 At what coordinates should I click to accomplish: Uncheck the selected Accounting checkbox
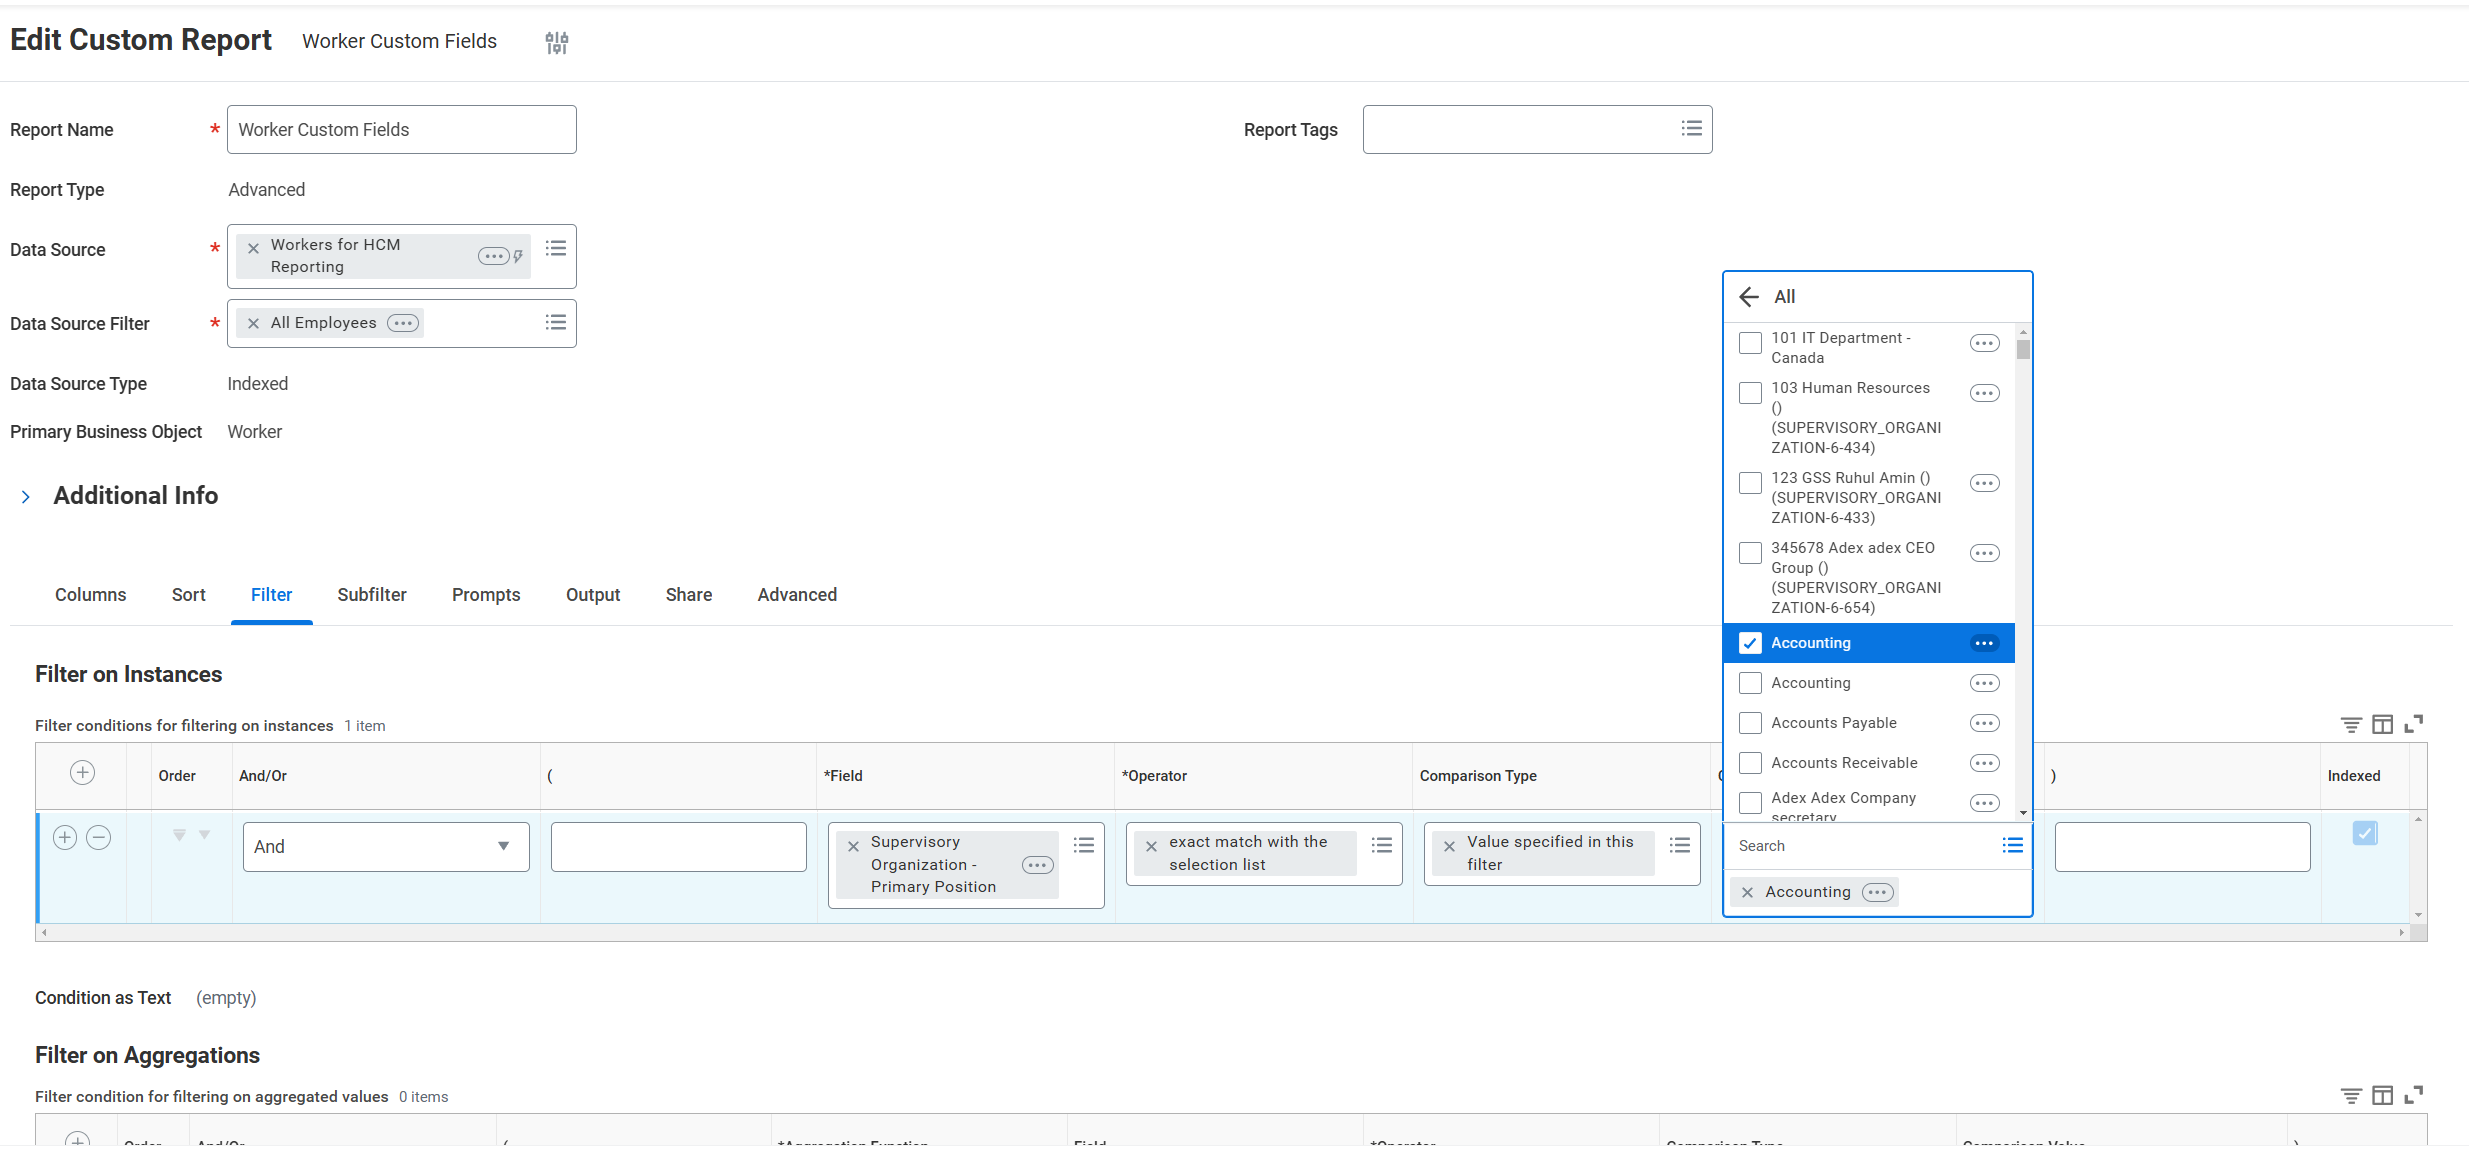pos(1750,643)
